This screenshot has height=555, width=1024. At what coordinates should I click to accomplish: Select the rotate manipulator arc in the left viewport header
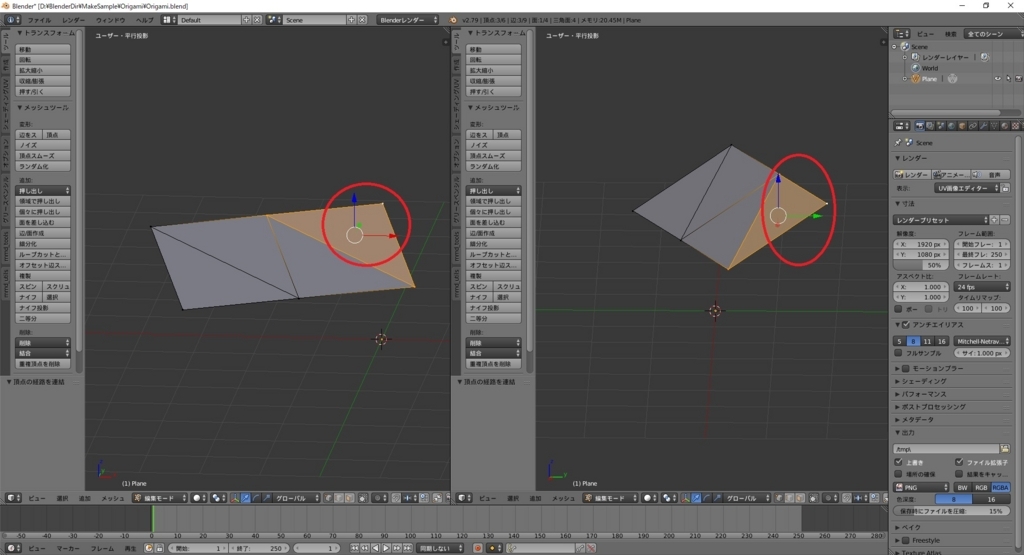pos(256,498)
